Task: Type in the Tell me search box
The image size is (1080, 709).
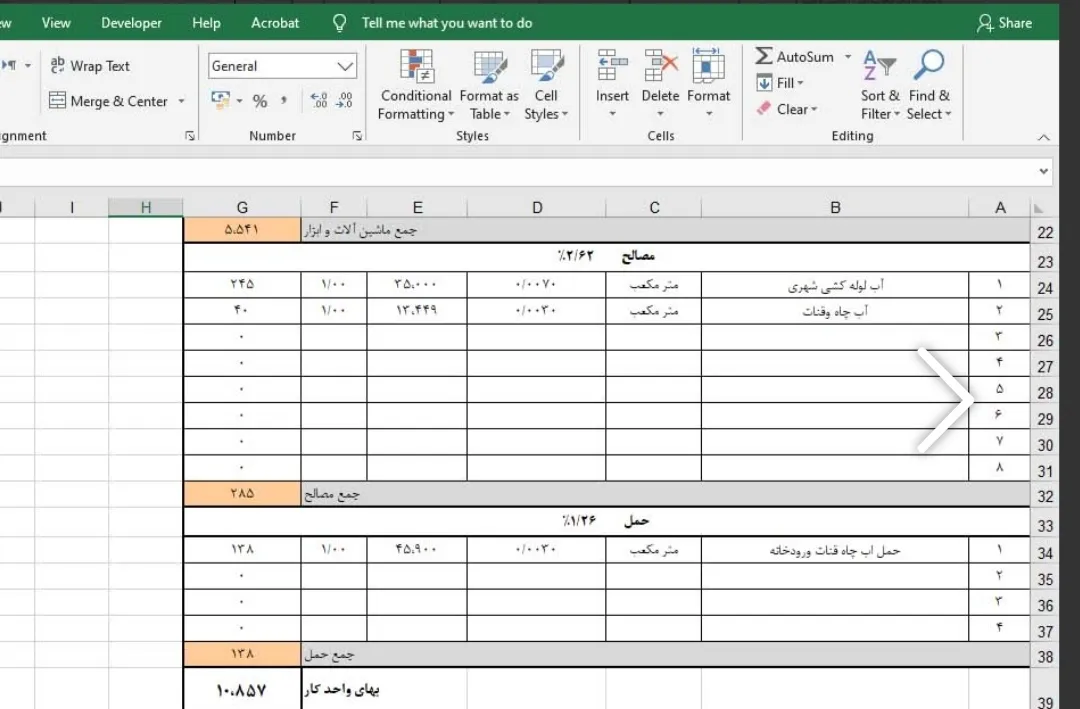Action: pyautogui.click(x=446, y=22)
